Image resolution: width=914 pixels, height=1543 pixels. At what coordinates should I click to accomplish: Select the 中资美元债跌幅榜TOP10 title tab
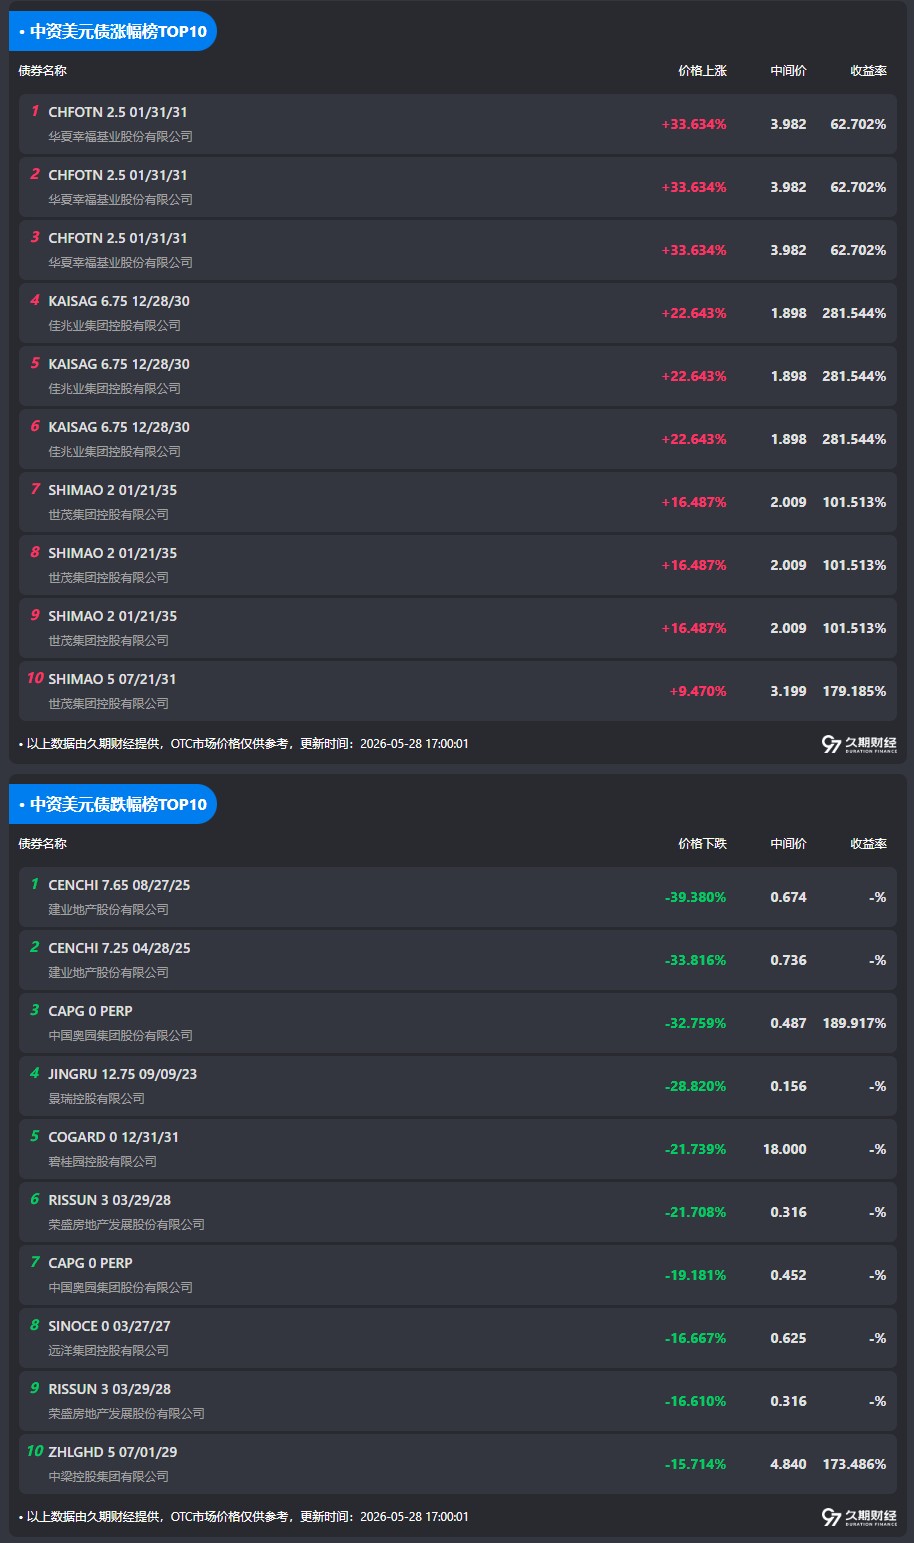pos(113,804)
